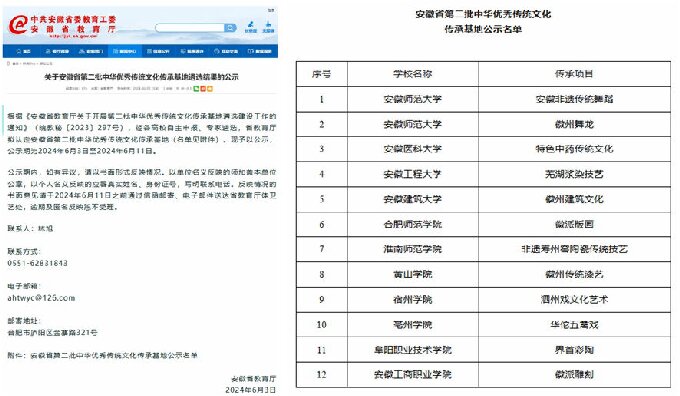Select the table row for 徽州舞龙
The width and height of the screenshot is (680, 396).
click(x=483, y=124)
